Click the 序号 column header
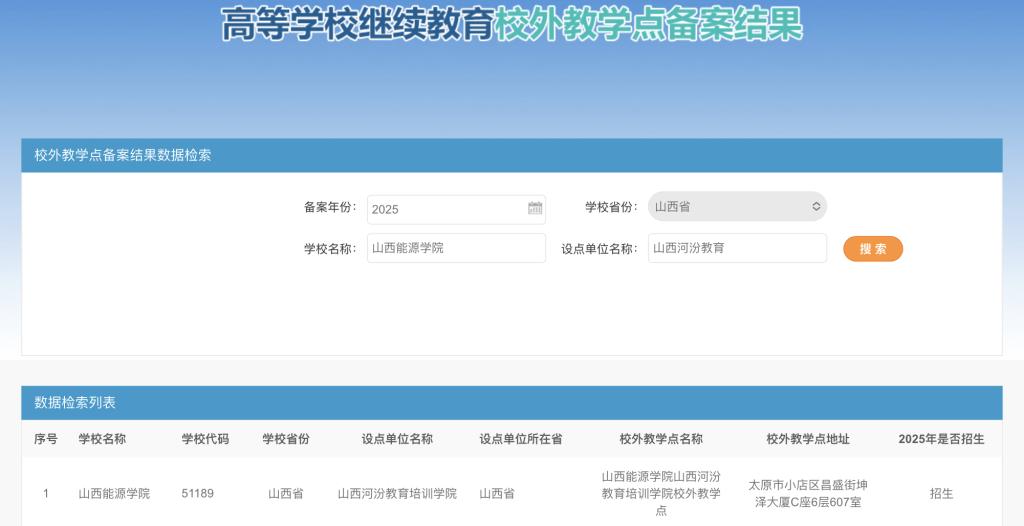Screen dimensions: 1024x526 (x=46, y=439)
